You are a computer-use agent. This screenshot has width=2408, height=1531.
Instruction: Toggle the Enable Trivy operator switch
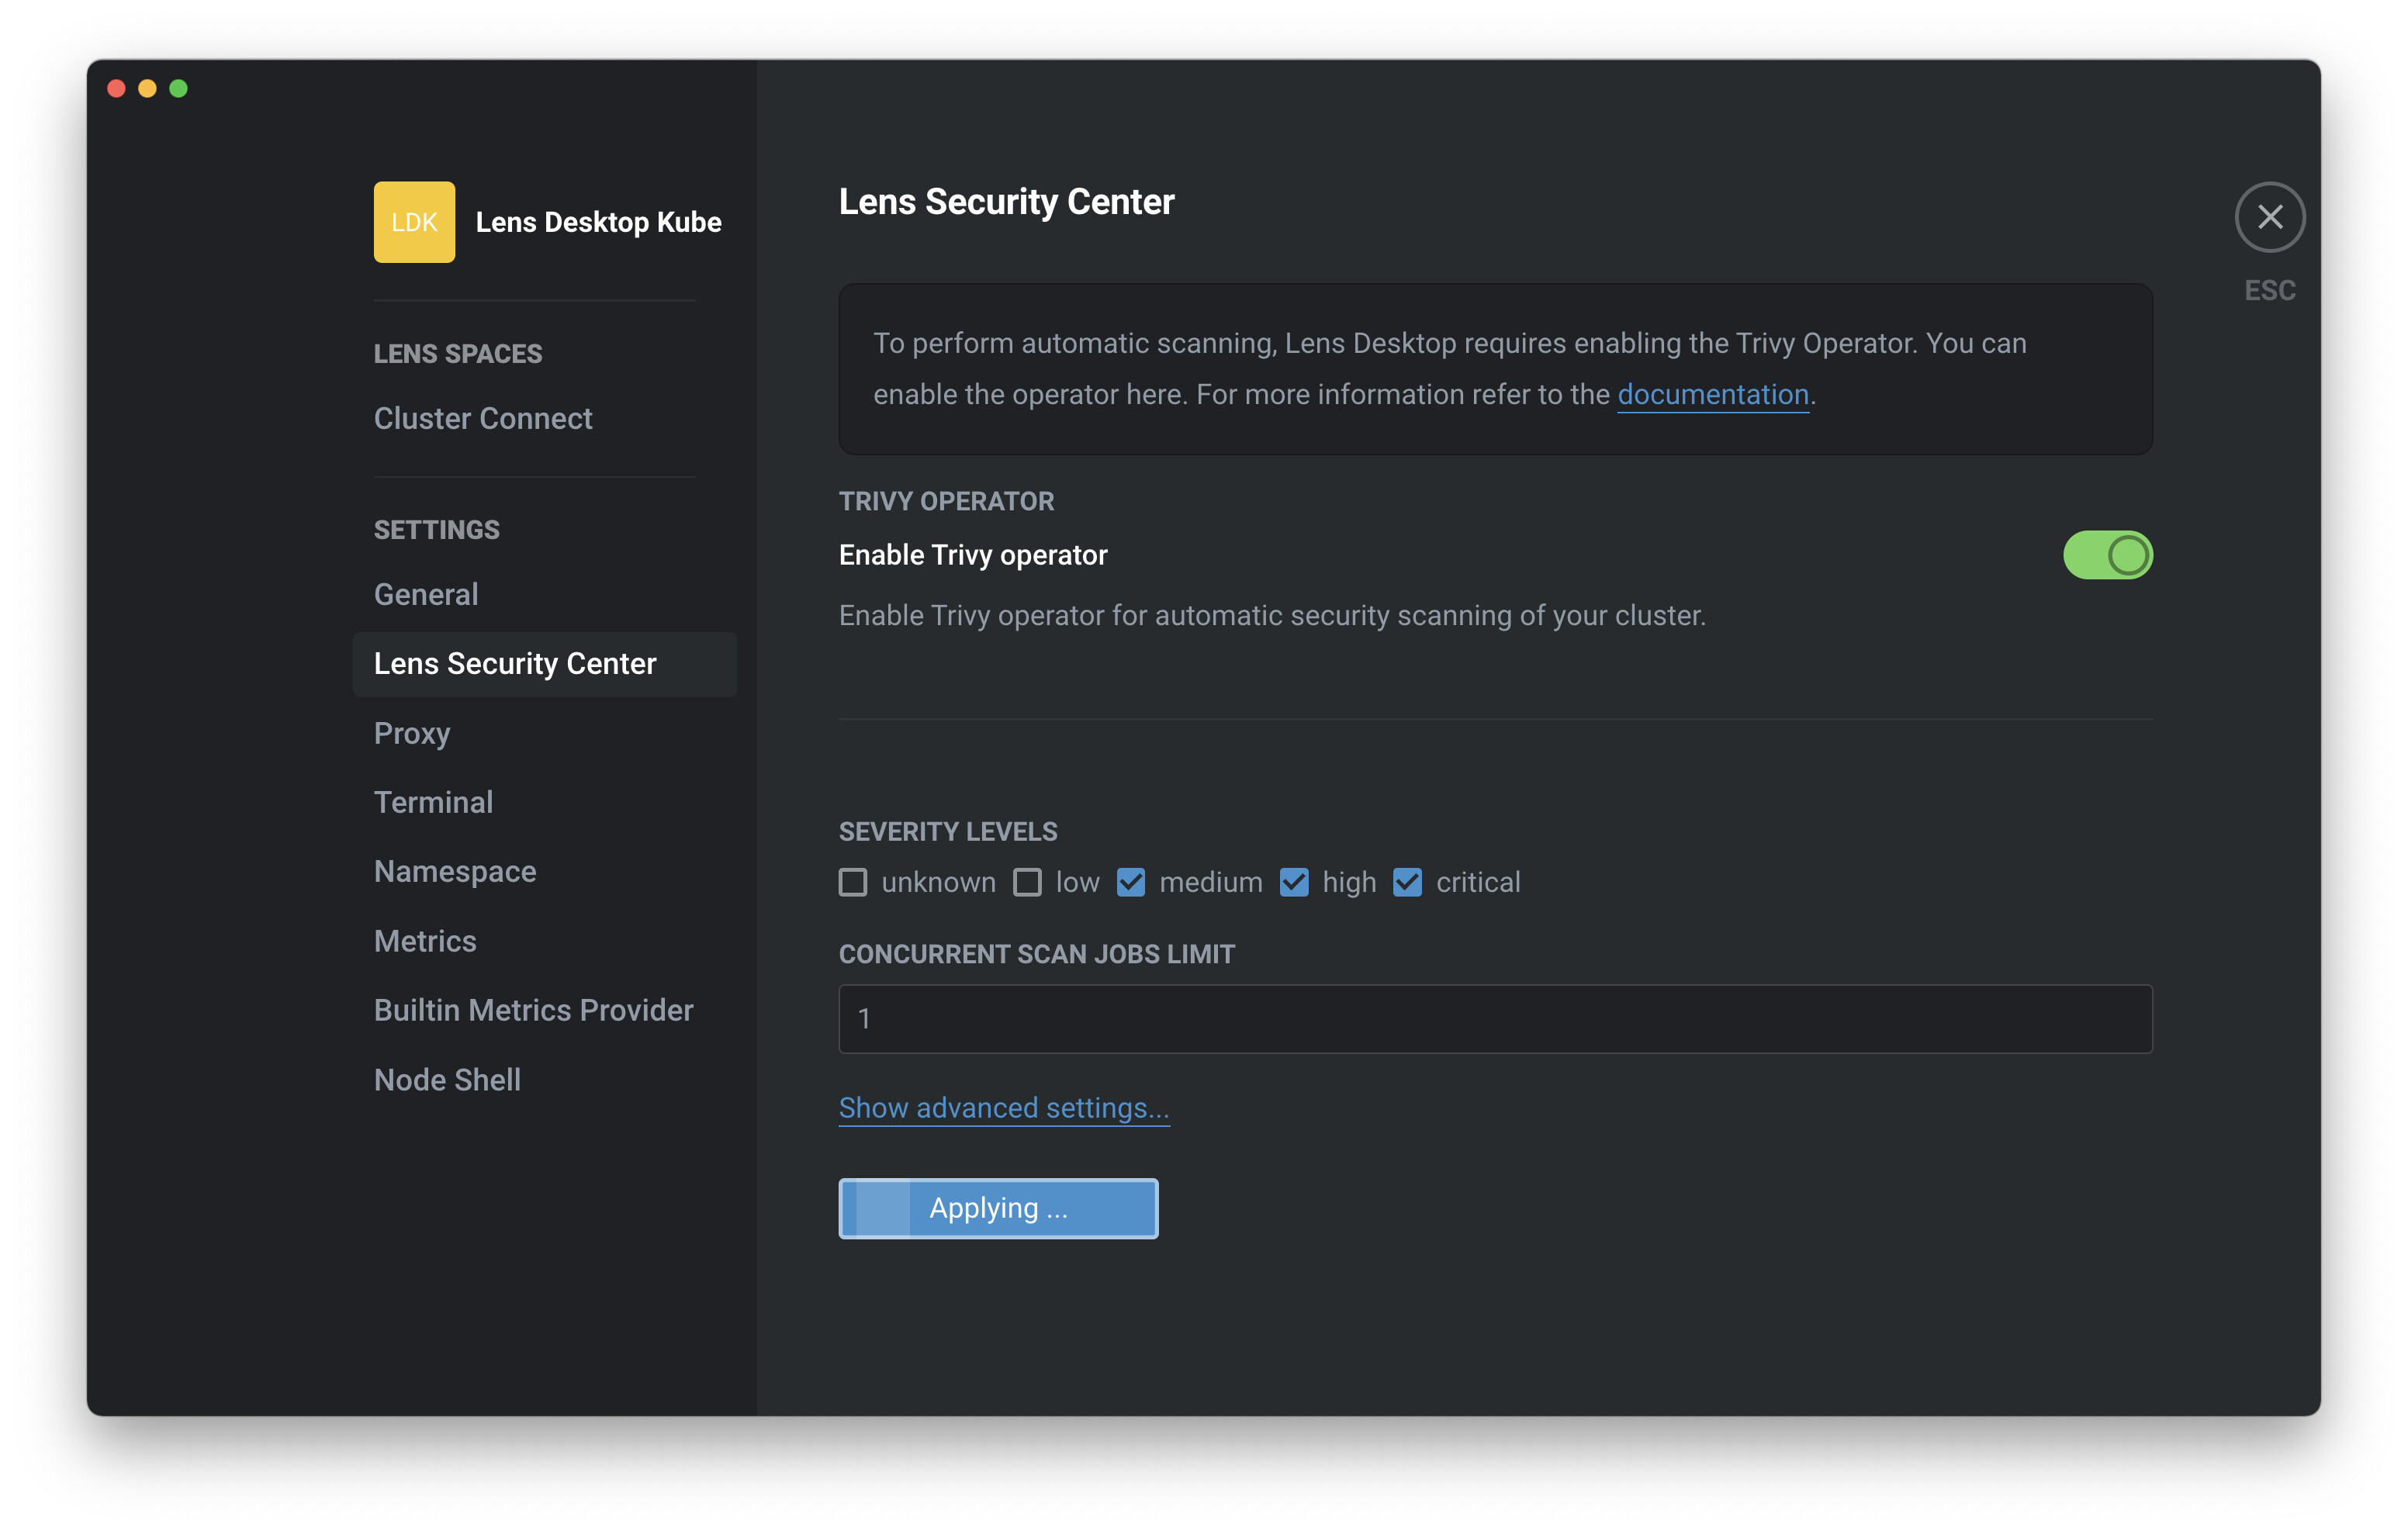(x=2107, y=555)
